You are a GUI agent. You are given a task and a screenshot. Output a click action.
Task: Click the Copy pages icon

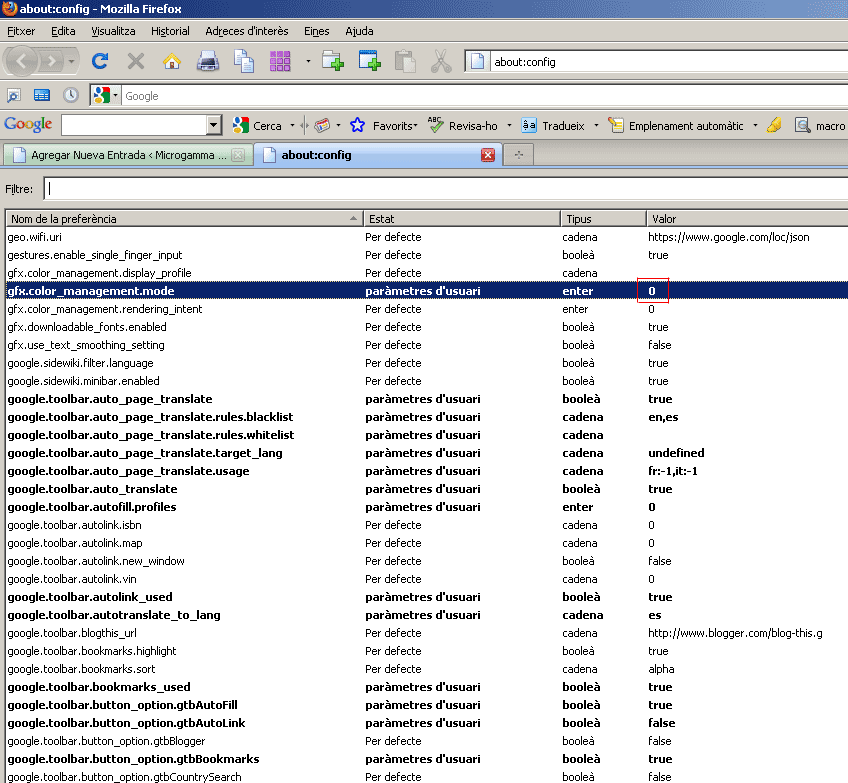tap(244, 61)
